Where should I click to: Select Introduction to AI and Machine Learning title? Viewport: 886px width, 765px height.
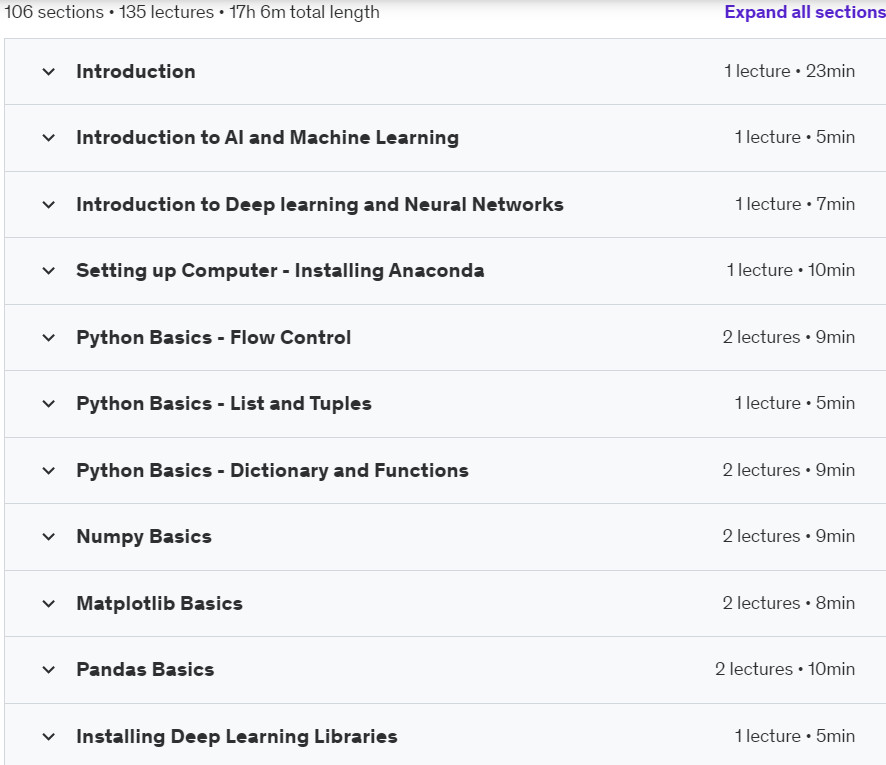(267, 138)
